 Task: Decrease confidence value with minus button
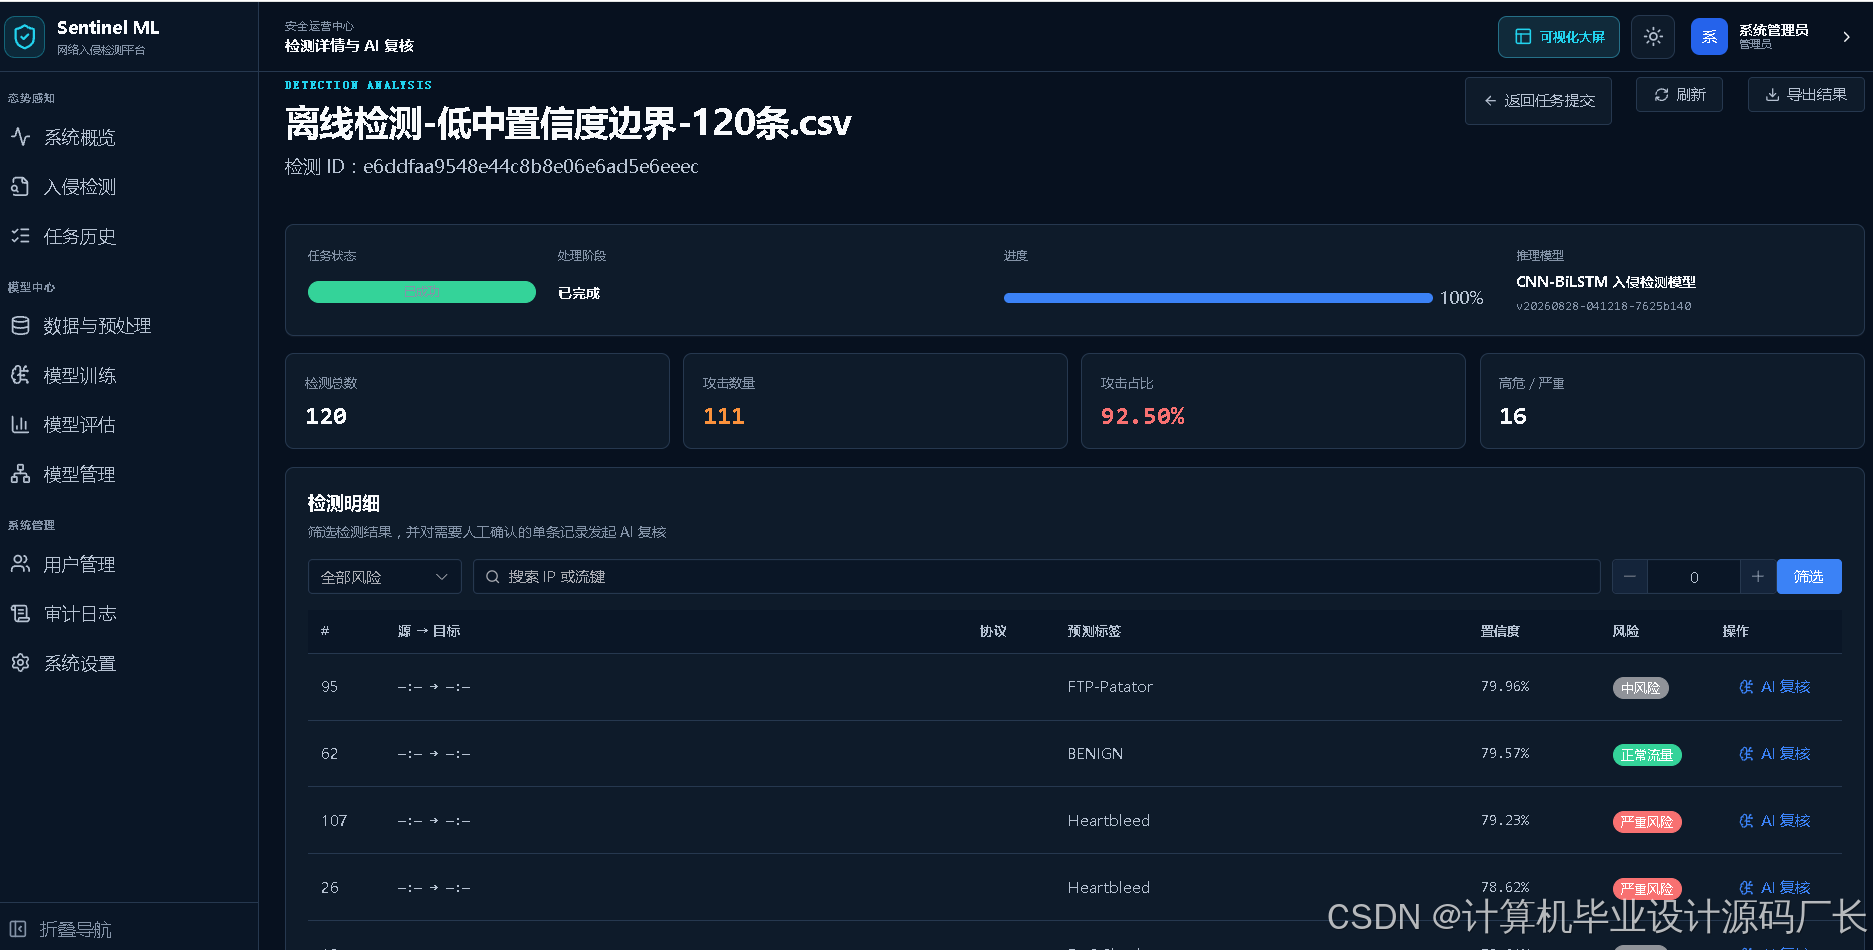pyautogui.click(x=1630, y=577)
